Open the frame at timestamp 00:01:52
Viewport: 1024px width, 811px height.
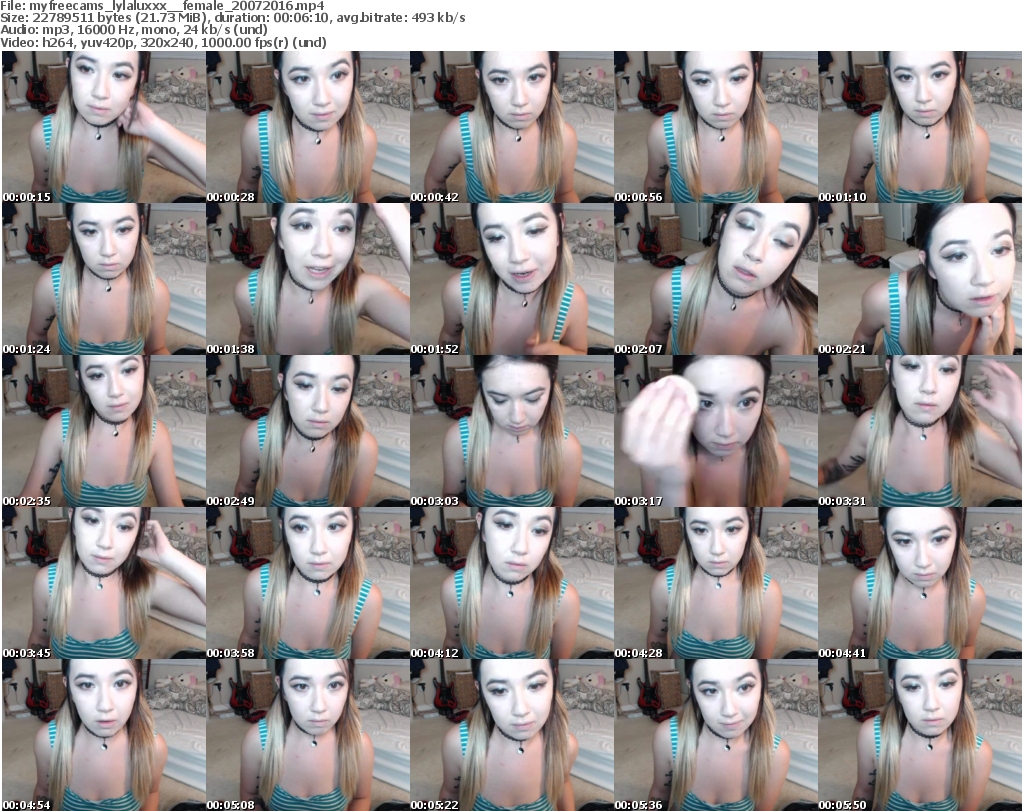click(x=511, y=279)
